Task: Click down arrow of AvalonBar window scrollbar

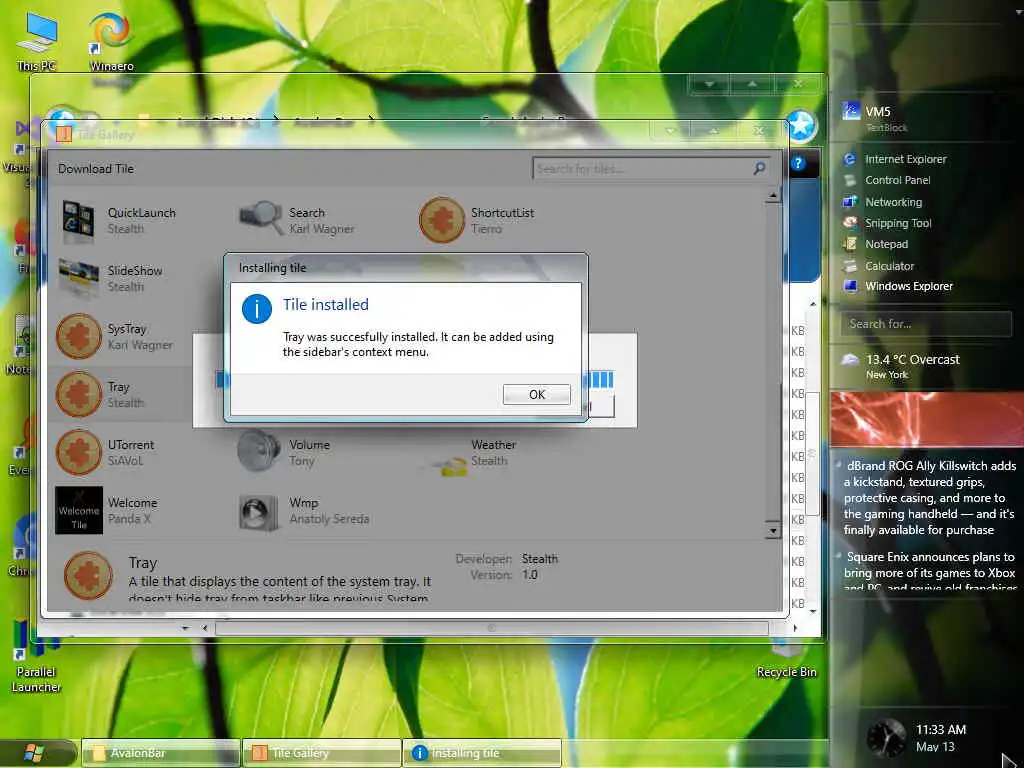Action: (813, 612)
